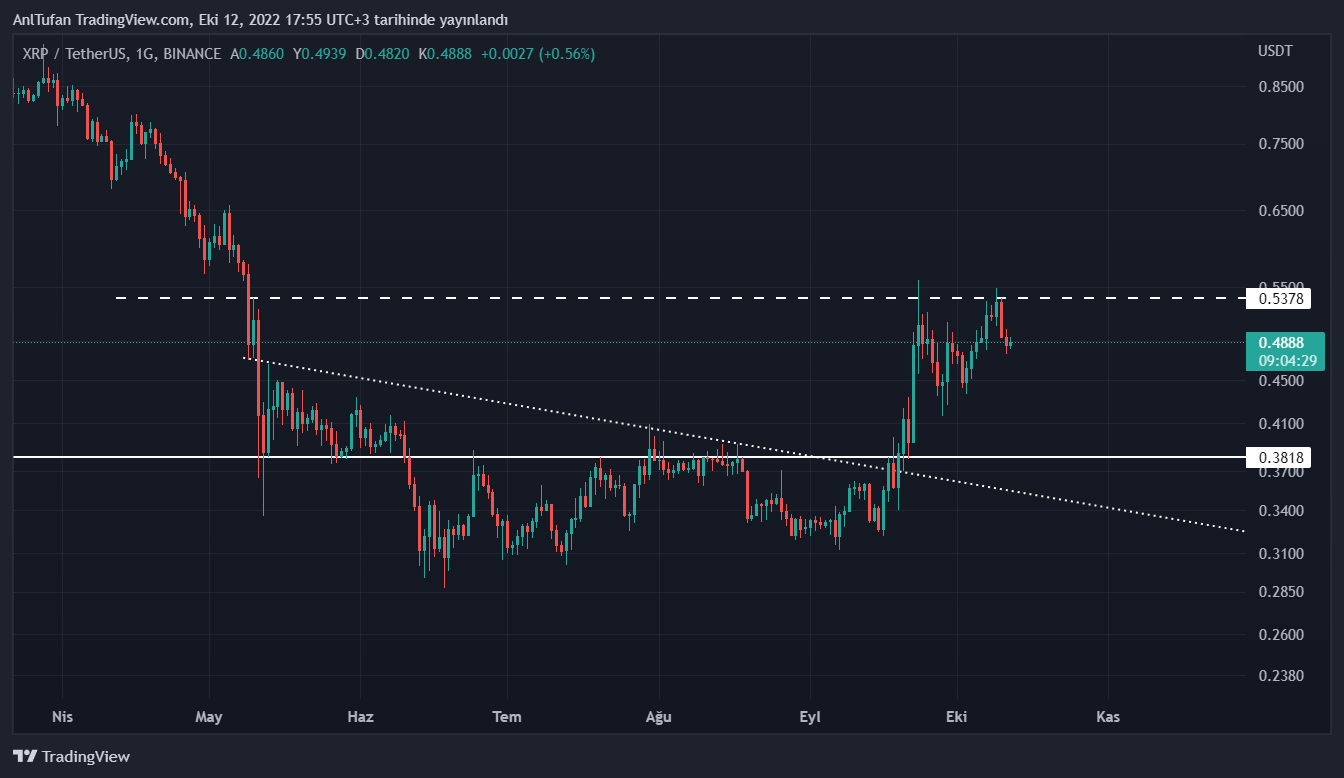
Task: Click the +0.0027 (+0.56%) change value
Action: (x=538, y=54)
